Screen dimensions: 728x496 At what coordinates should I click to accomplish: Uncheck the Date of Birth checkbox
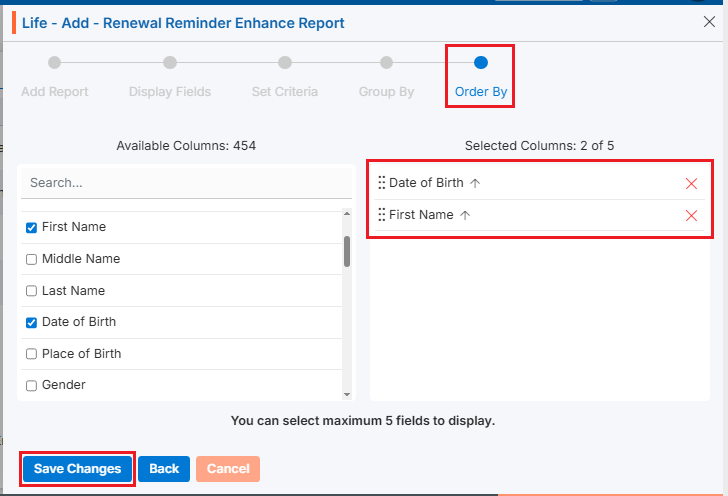click(x=32, y=322)
